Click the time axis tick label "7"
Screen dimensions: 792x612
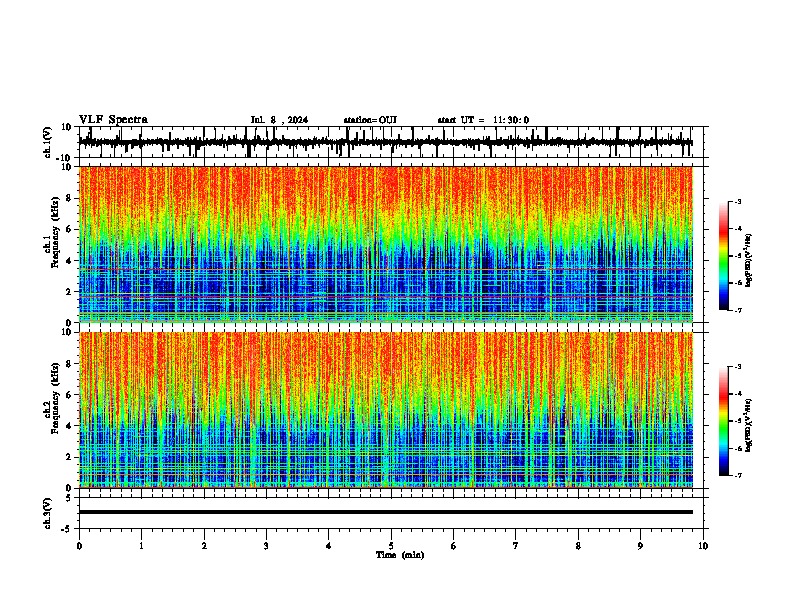(x=516, y=546)
